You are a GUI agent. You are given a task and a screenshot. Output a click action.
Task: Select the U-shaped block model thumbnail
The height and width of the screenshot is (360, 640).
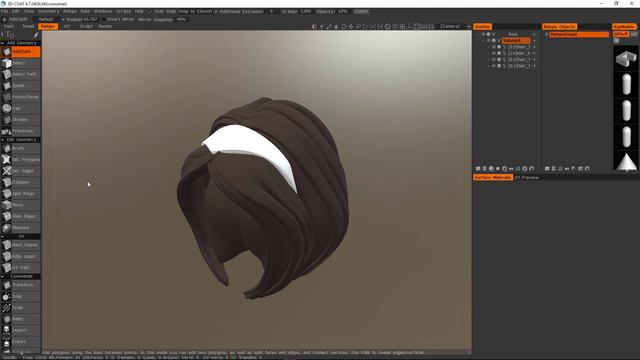tap(626, 59)
